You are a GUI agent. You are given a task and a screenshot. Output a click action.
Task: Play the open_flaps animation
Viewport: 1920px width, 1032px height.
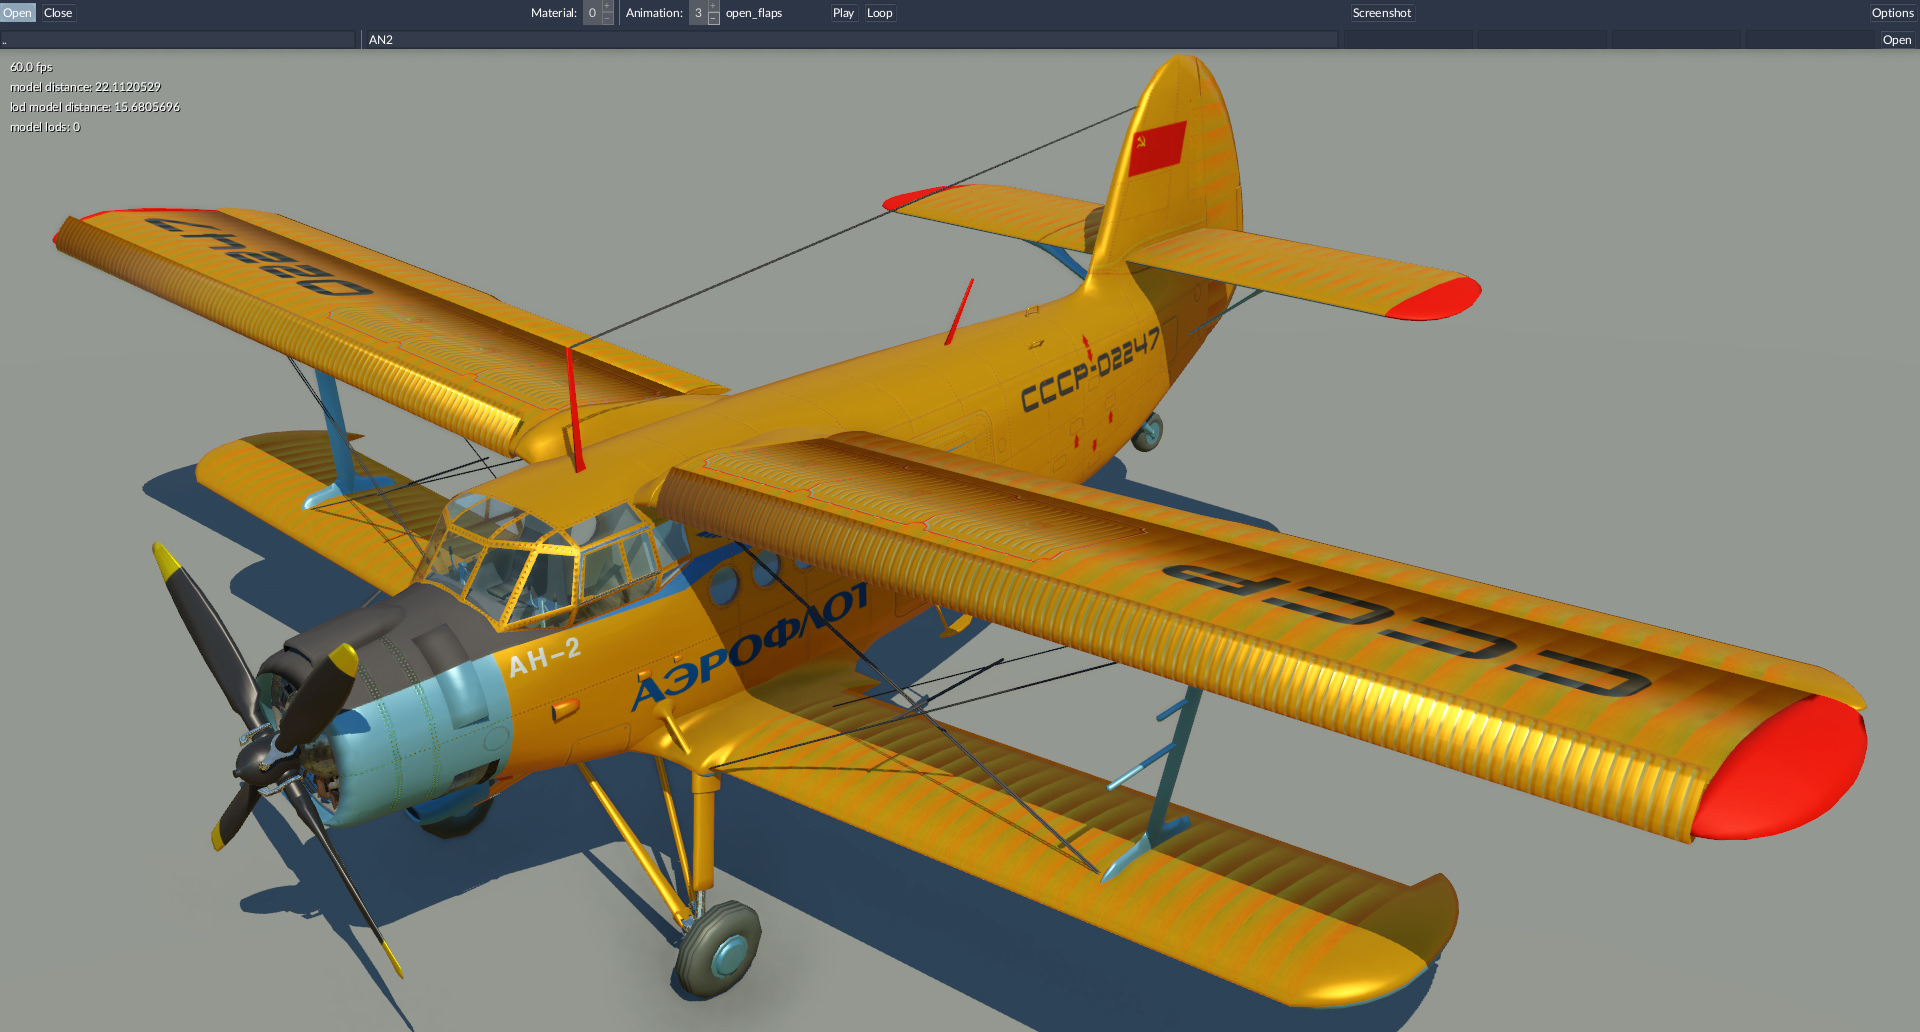[x=843, y=13]
